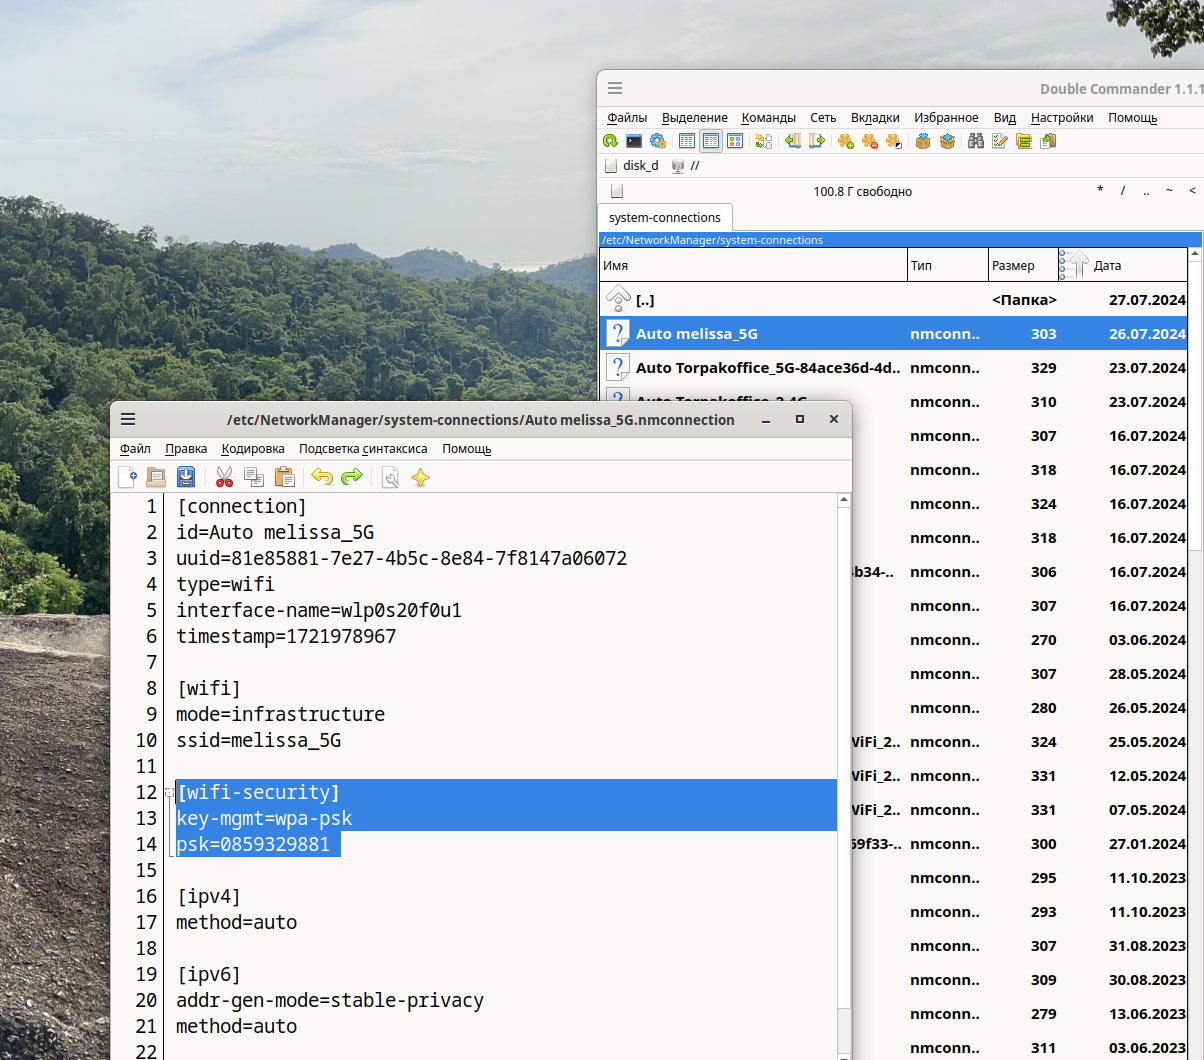The image size is (1204, 1060).
Task: Open the editor window hamburger menu
Action: [x=128, y=420]
